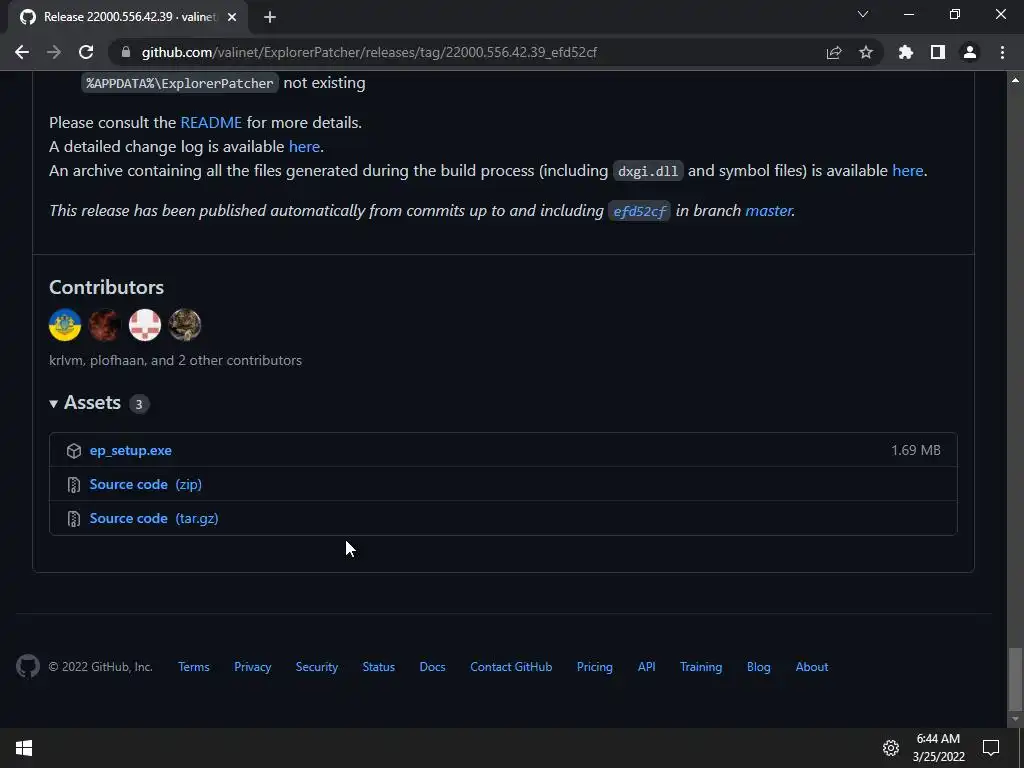Viewport: 1024px width, 768px height.
Task: Open the API footer link
Action: (x=647, y=667)
